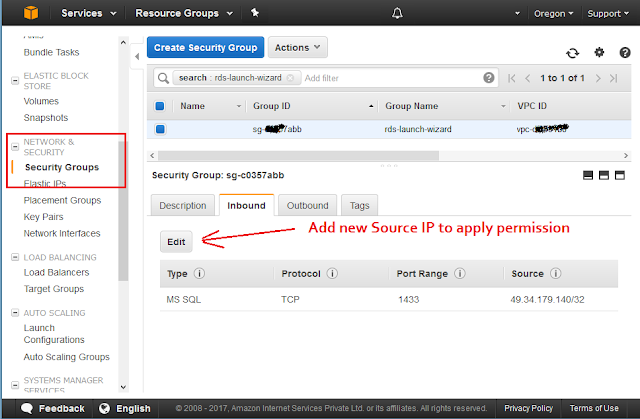Image resolution: width=640 pixels, height=419 pixels.
Task: Open the Tags tab
Action: coord(359,205)
